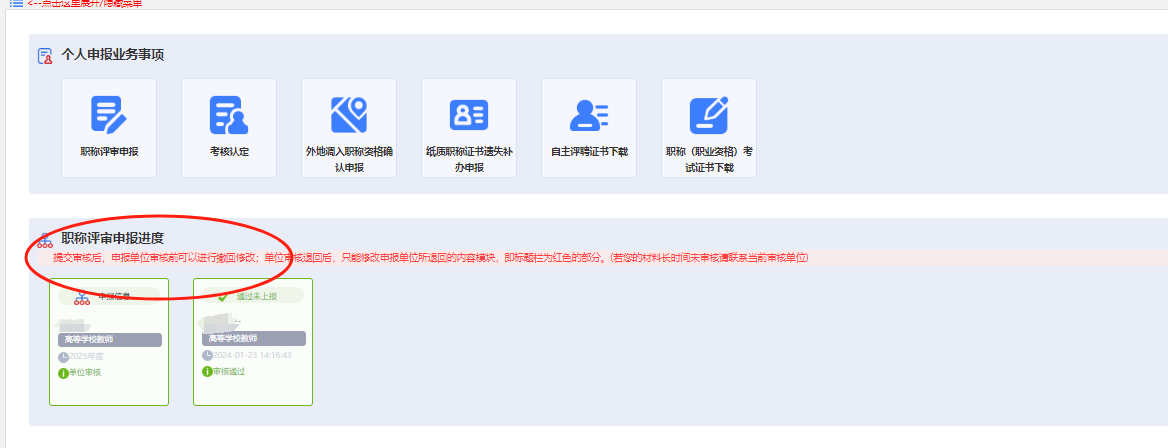Click the 职称评审申报进度 heading

(112, 239)
